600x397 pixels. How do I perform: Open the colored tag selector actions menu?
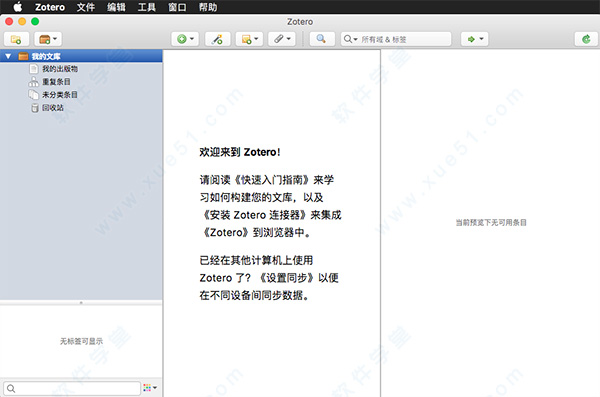click(150, 388)
